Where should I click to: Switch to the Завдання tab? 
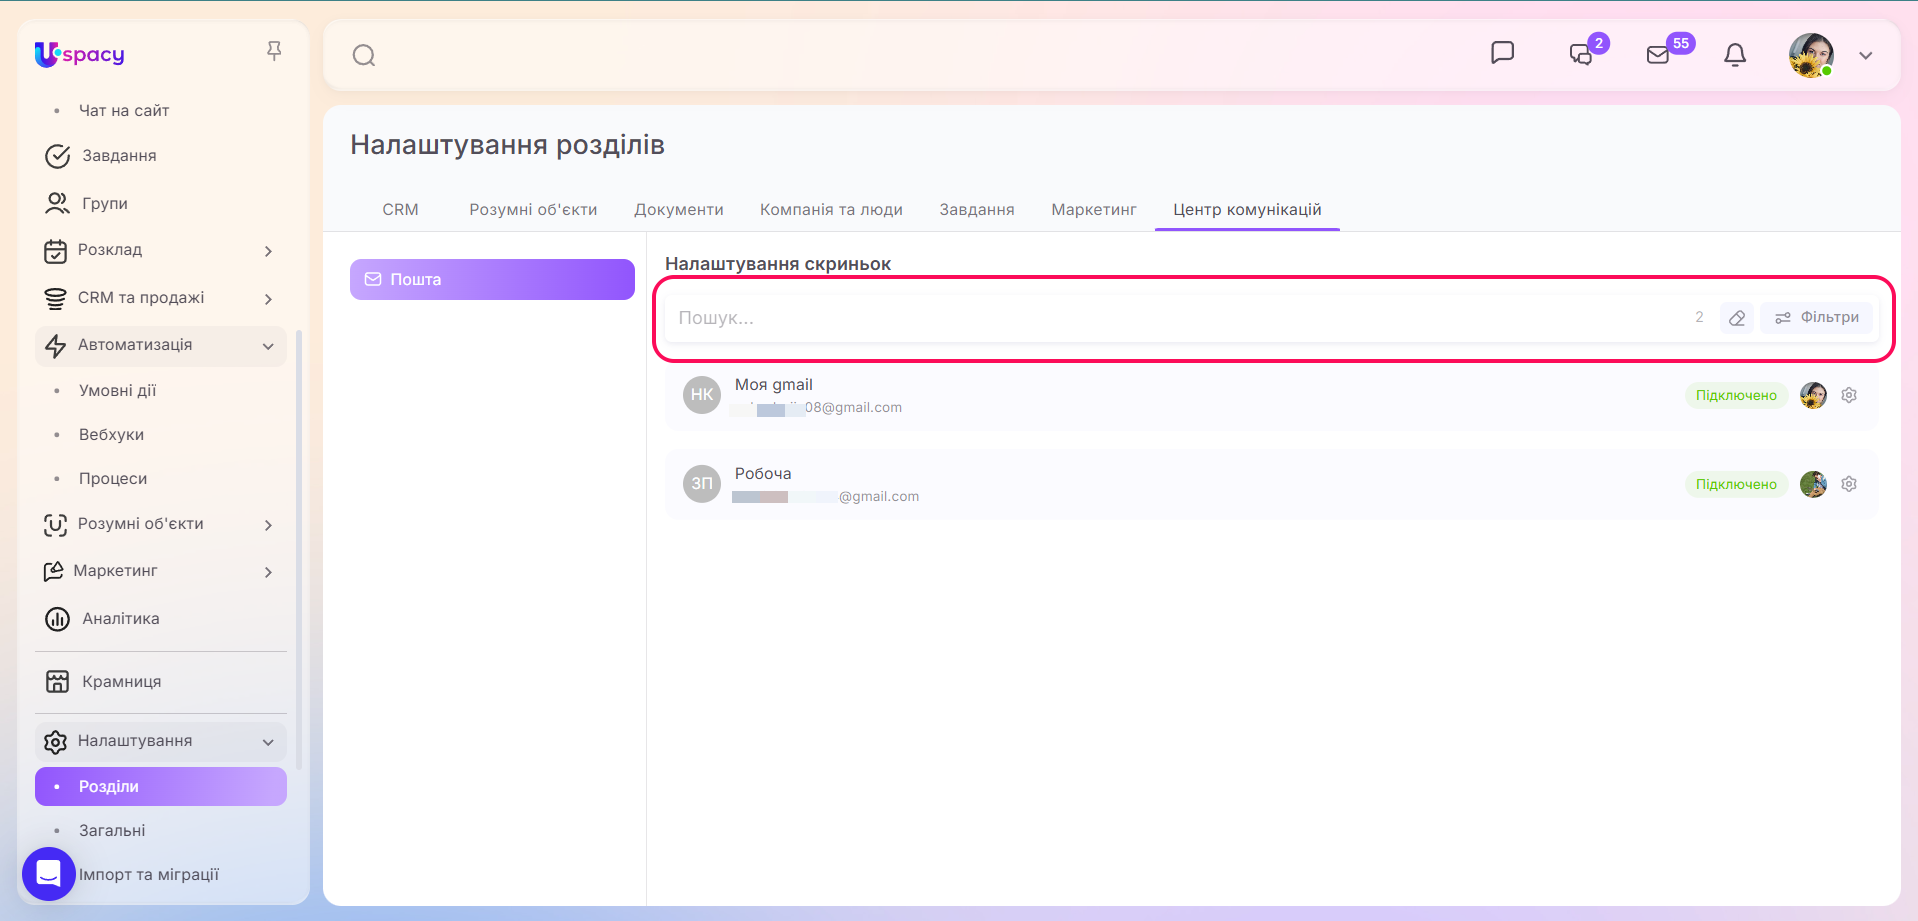pos(977,209)
